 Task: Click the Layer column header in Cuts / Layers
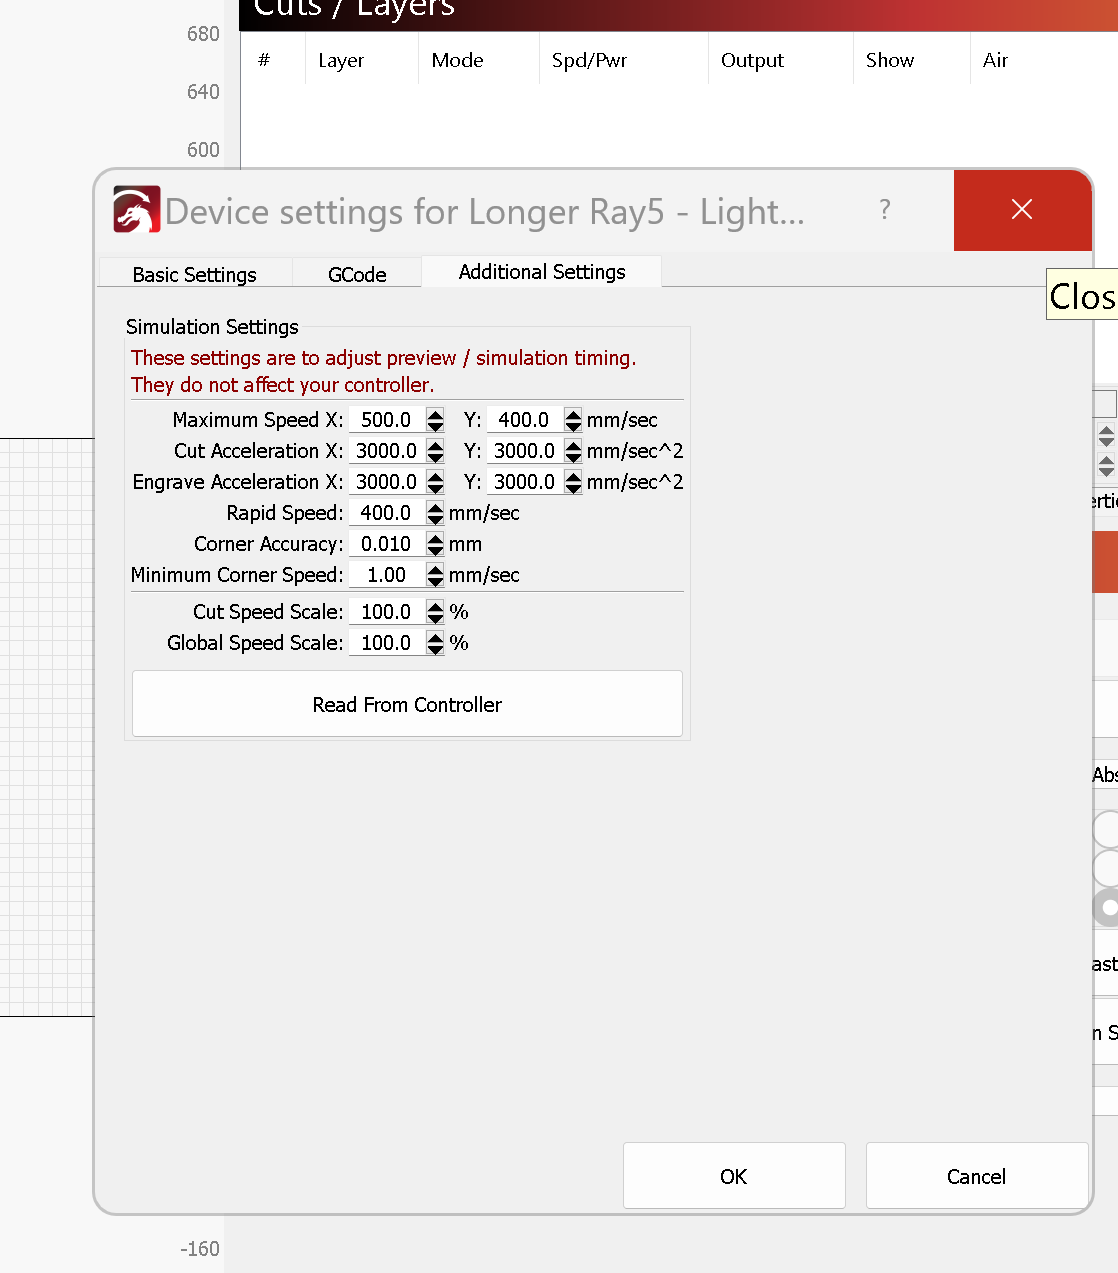[361, 60]
